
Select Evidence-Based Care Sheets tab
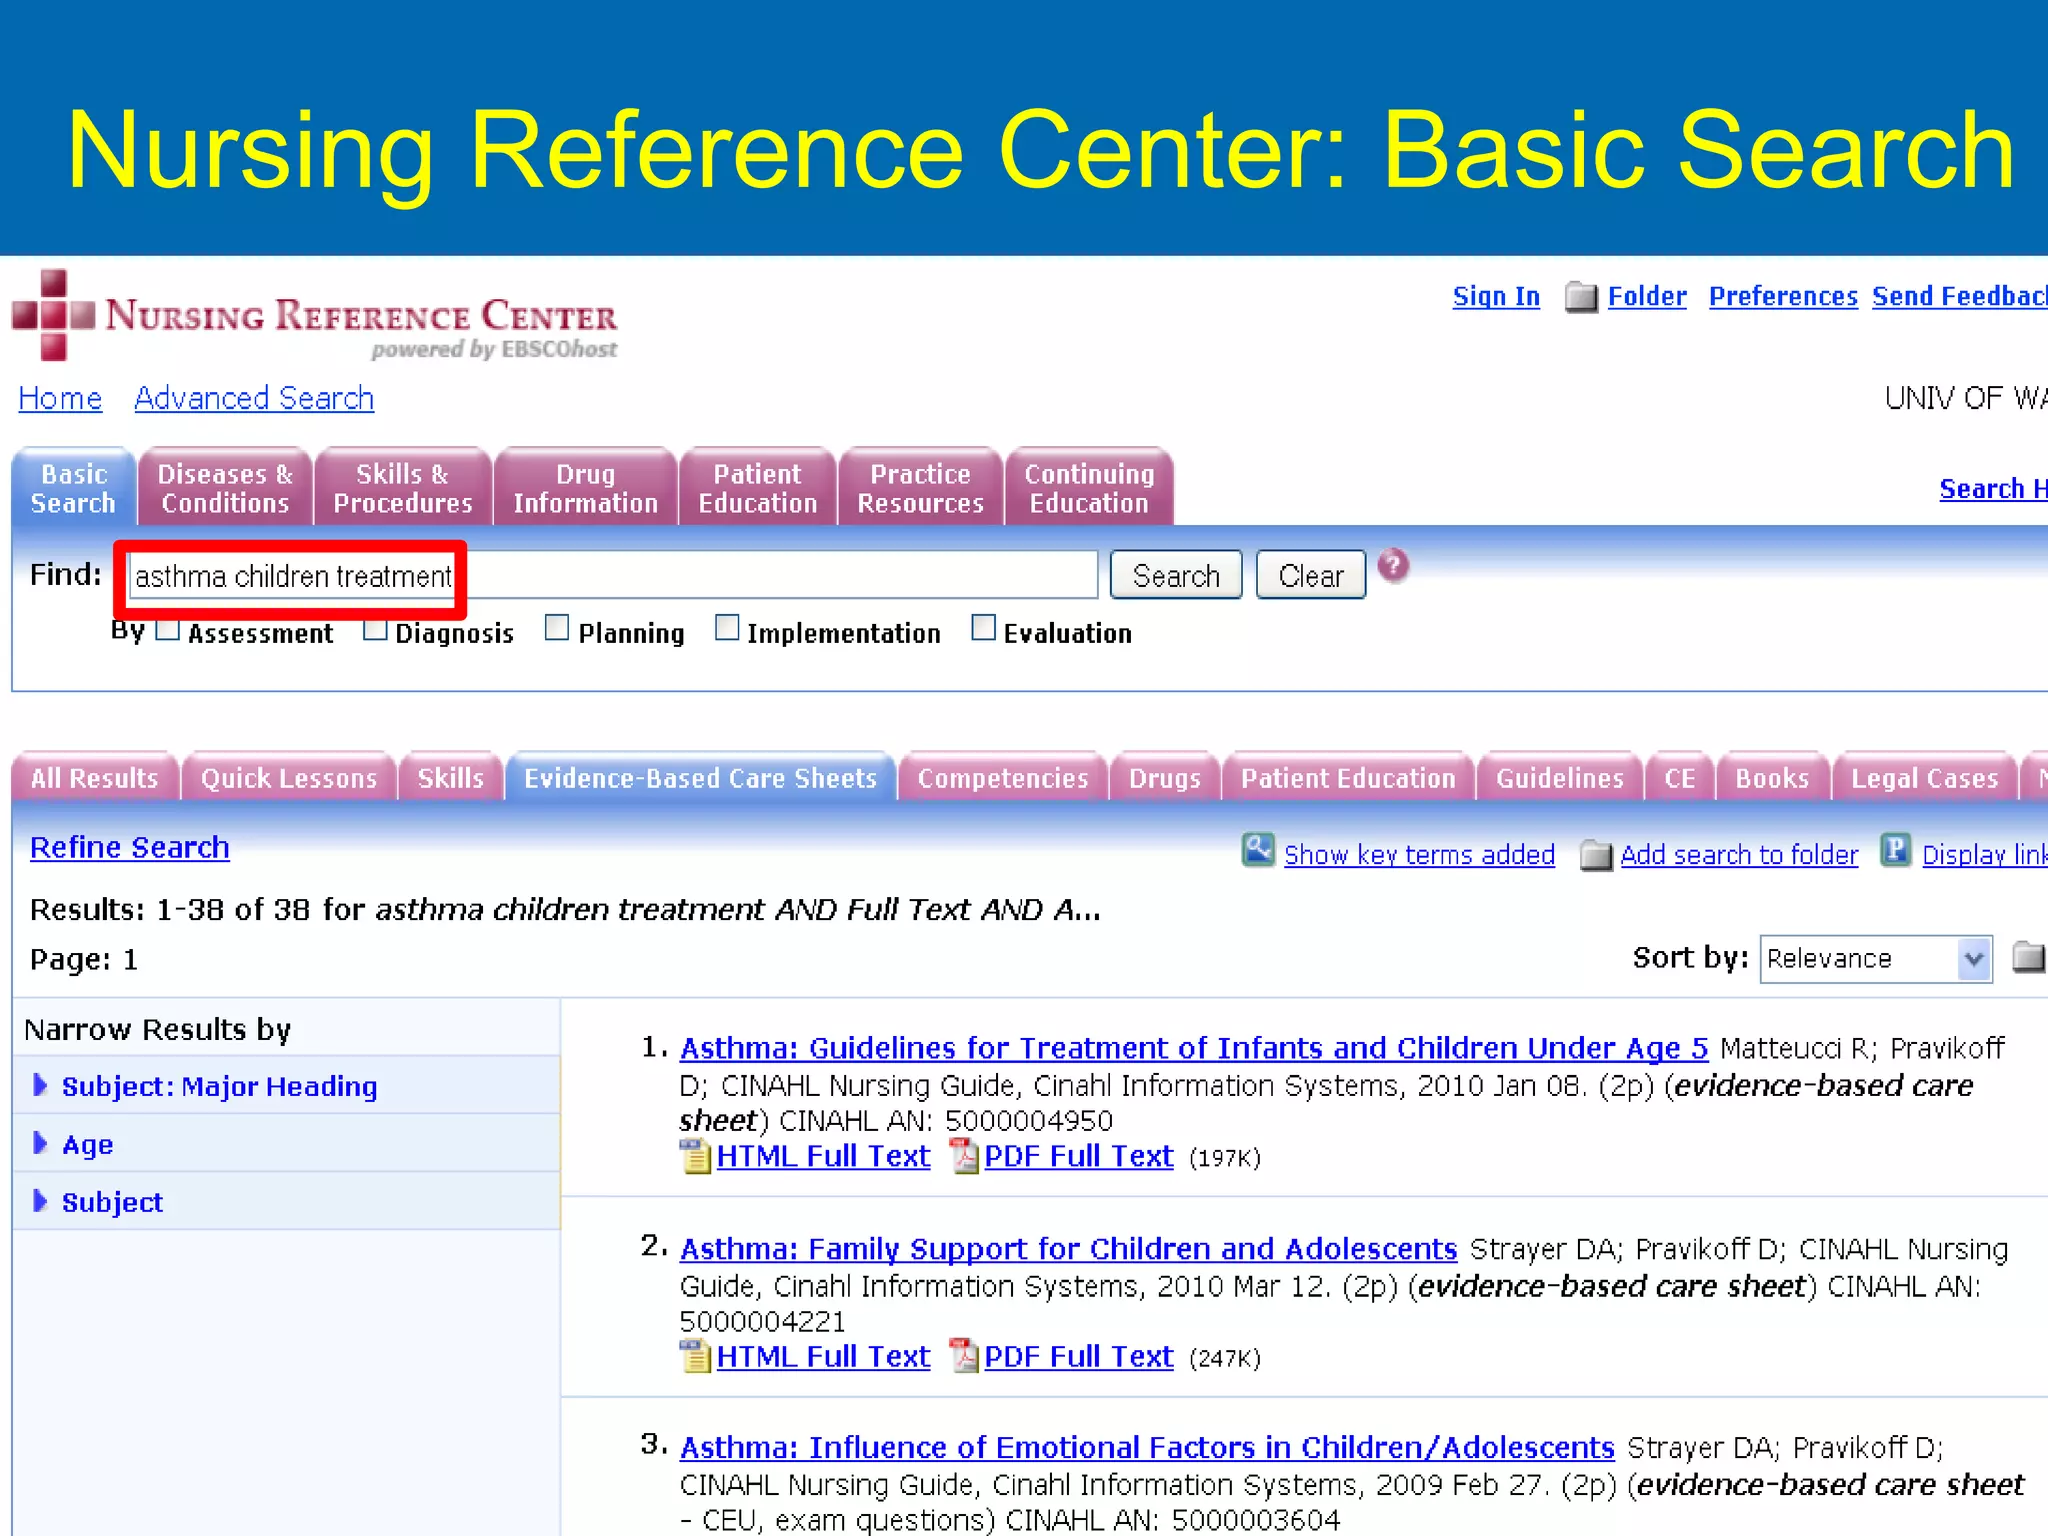coord(700,778)
